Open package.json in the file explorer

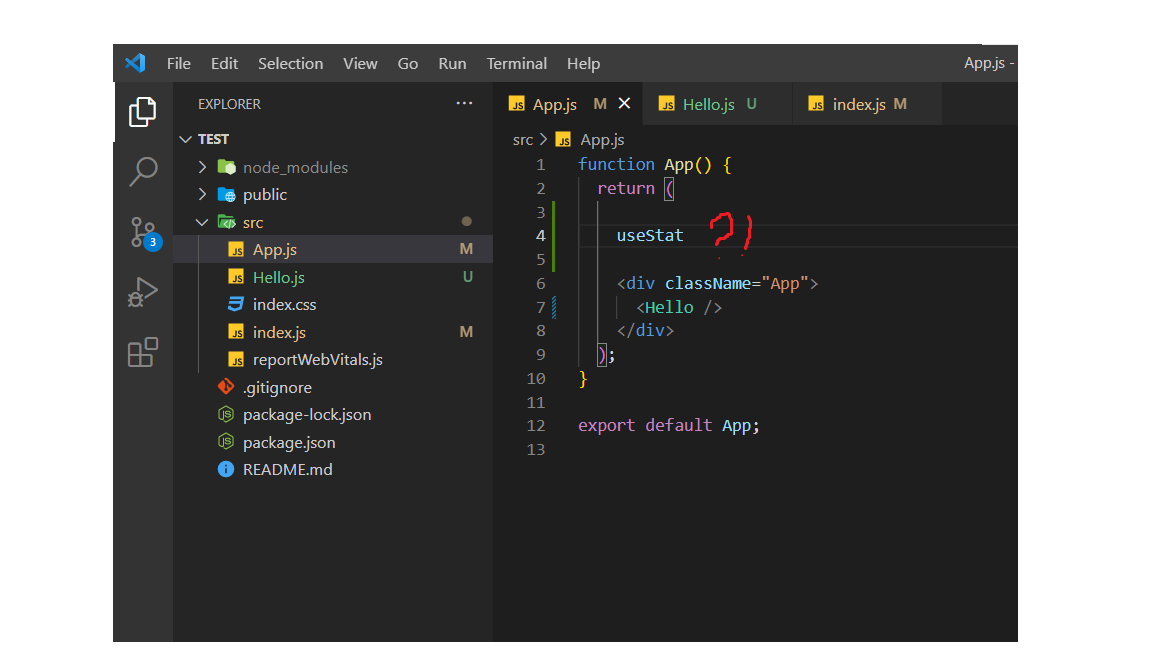coord(289,442)
